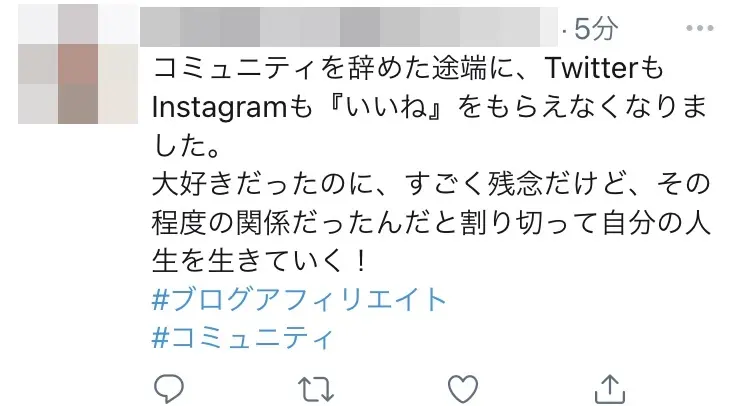Viewport: 737px width, 406px height.
Task: Click the phrase 自分の人 in the tweet
Action: coord(656,222)
